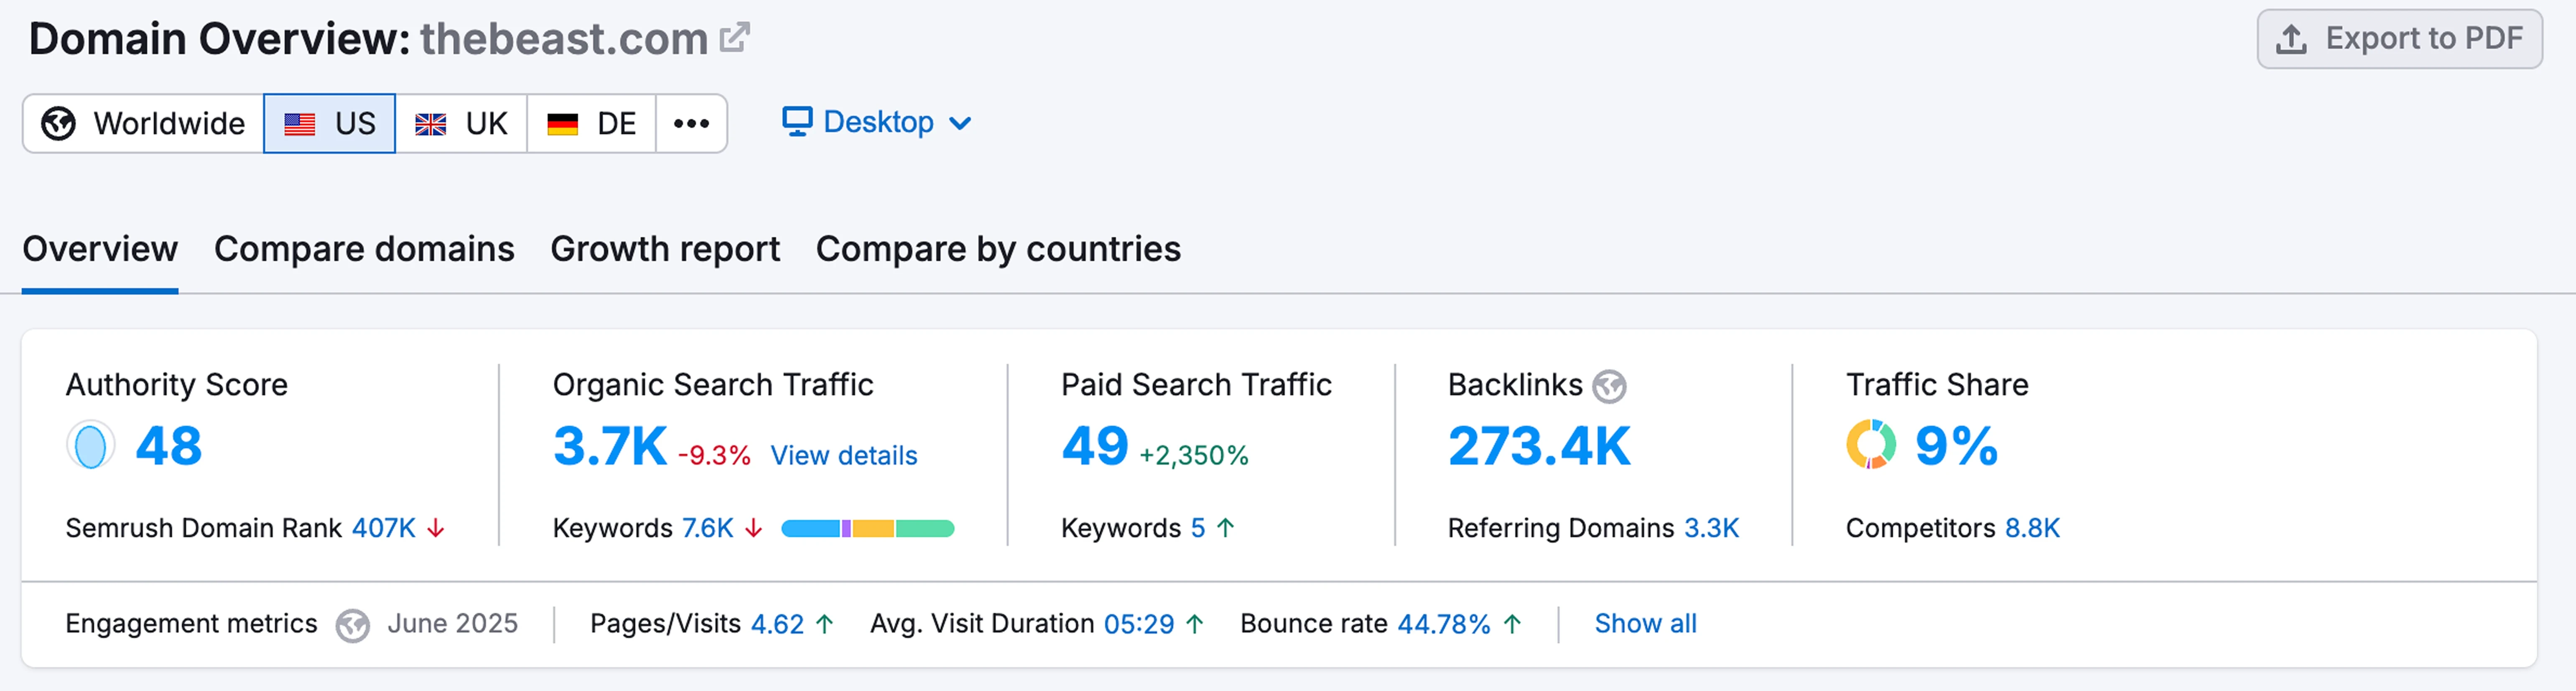The image size is (2576, 691).
Task: Click the globe icon next to Backlinks
Action: pos(1609,386)
